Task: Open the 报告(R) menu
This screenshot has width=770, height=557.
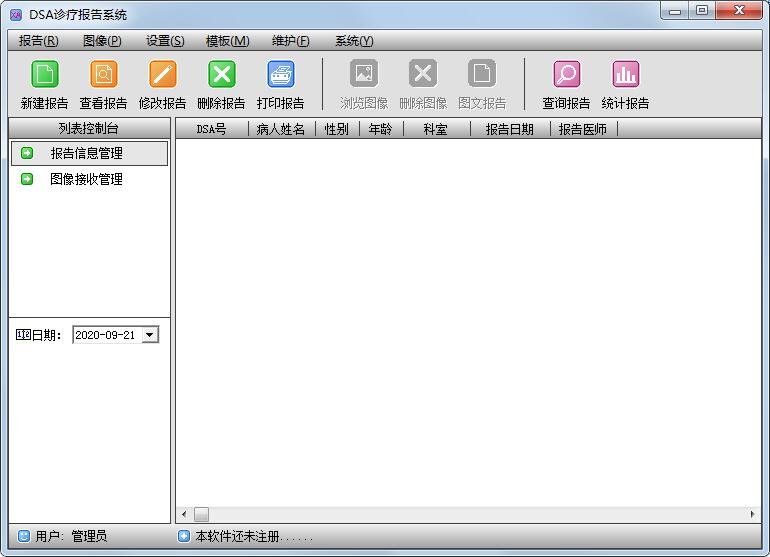Action: tap(38, 41)
